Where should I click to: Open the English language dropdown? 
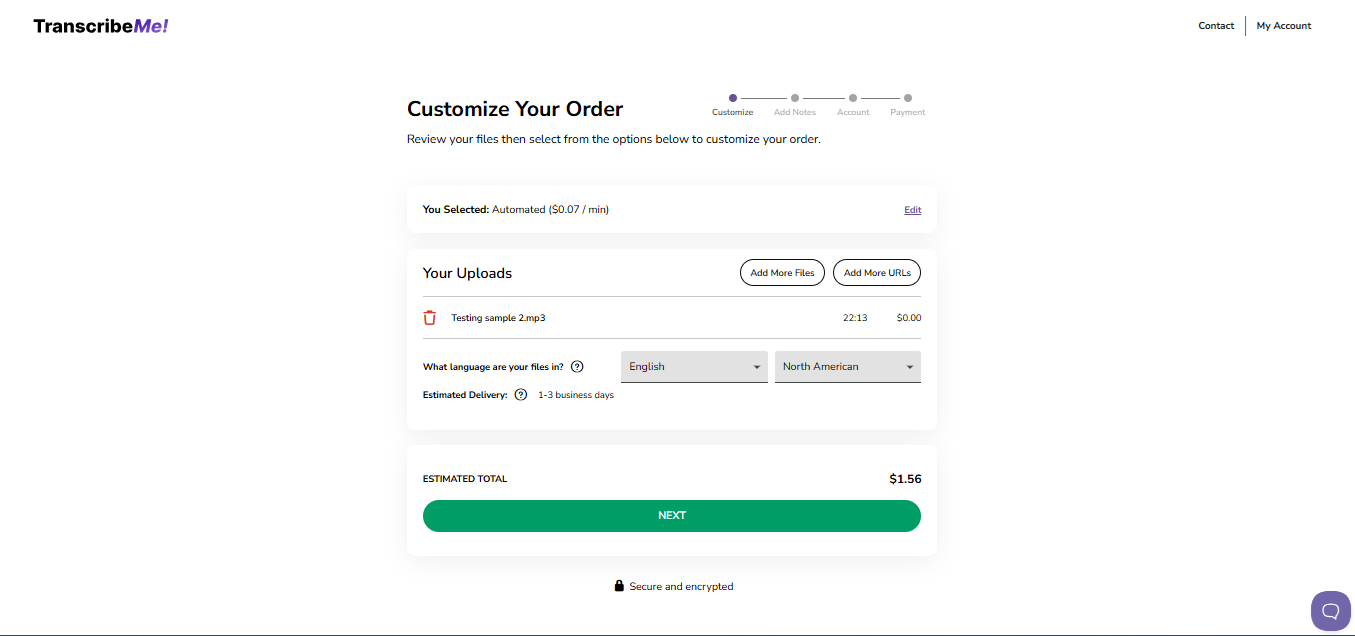pos(694,366)
